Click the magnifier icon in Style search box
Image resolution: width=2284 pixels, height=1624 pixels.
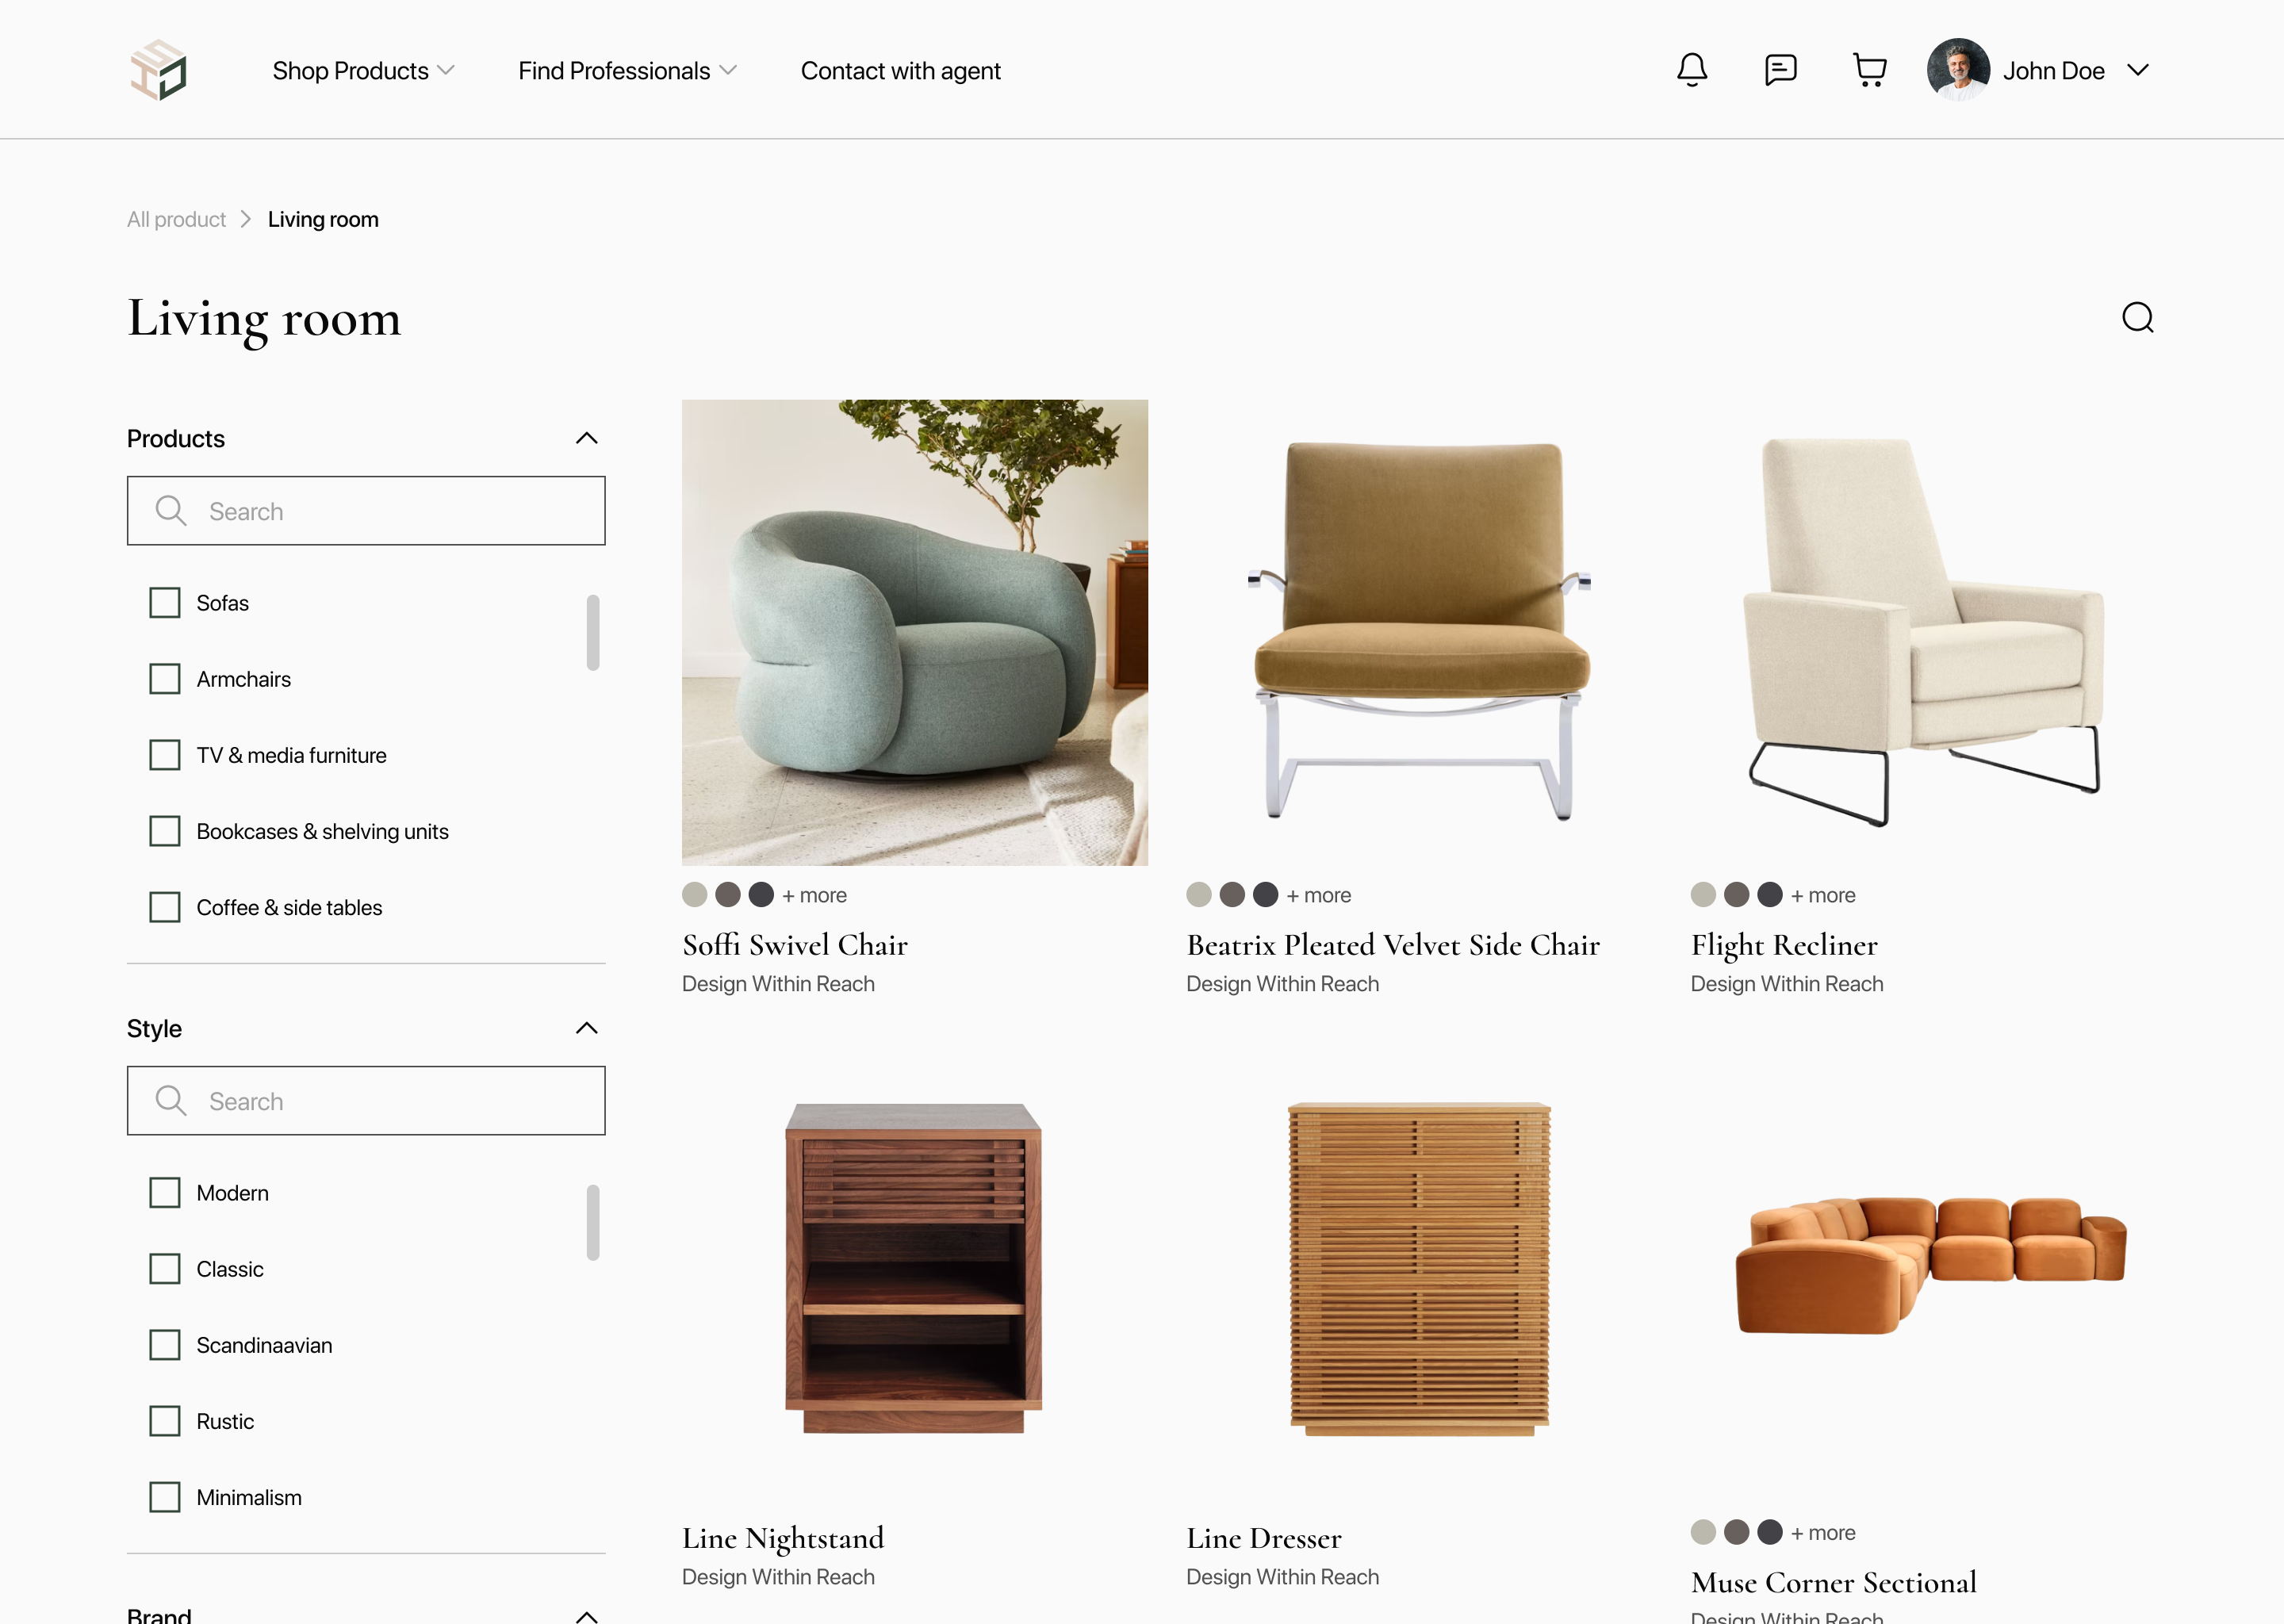point(171,1101)
